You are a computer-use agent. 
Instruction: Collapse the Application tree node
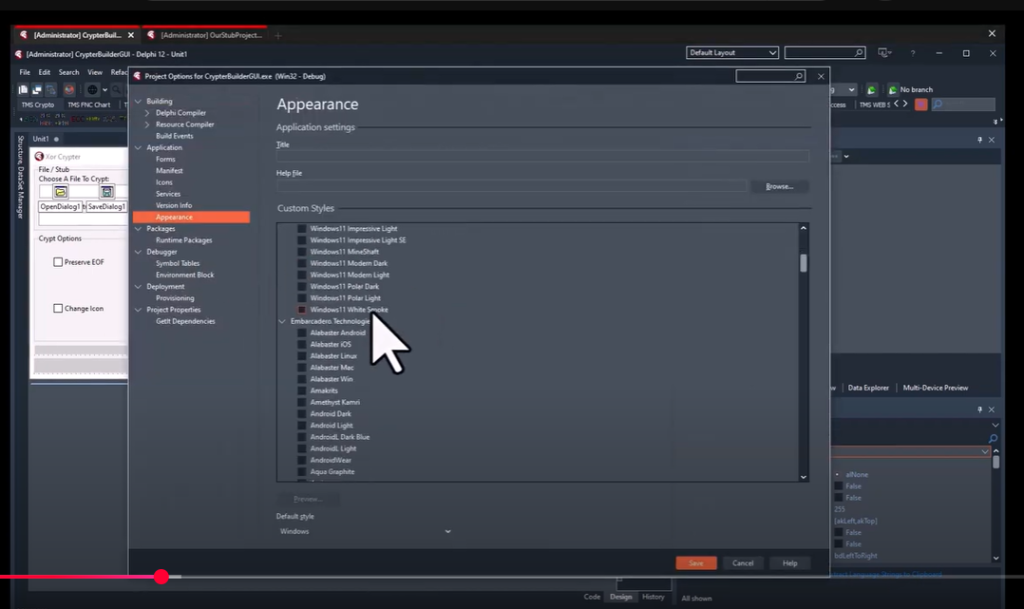tap(138, 148)
